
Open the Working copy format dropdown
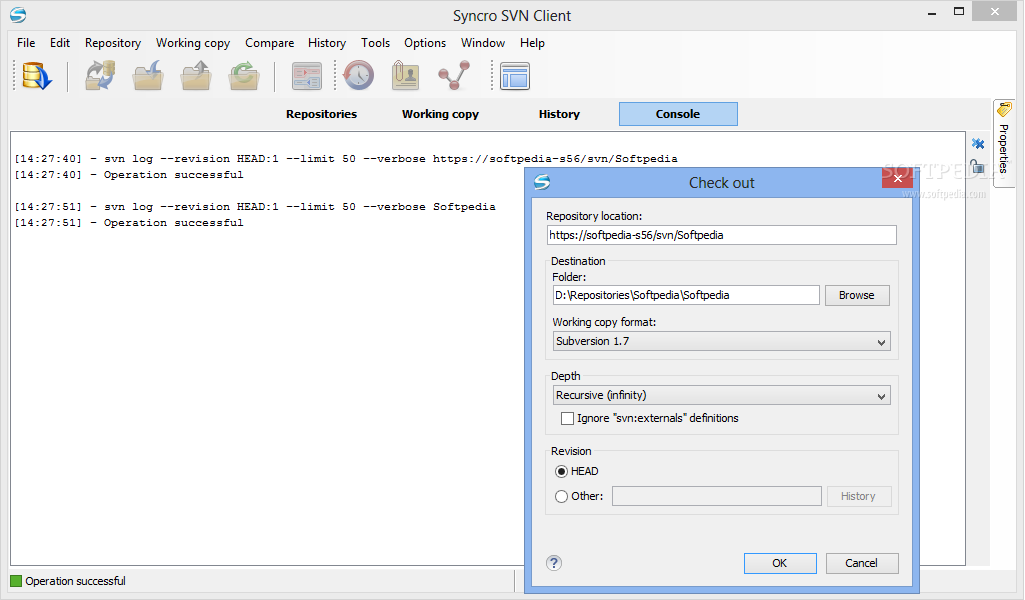click(x=722, y=341)
